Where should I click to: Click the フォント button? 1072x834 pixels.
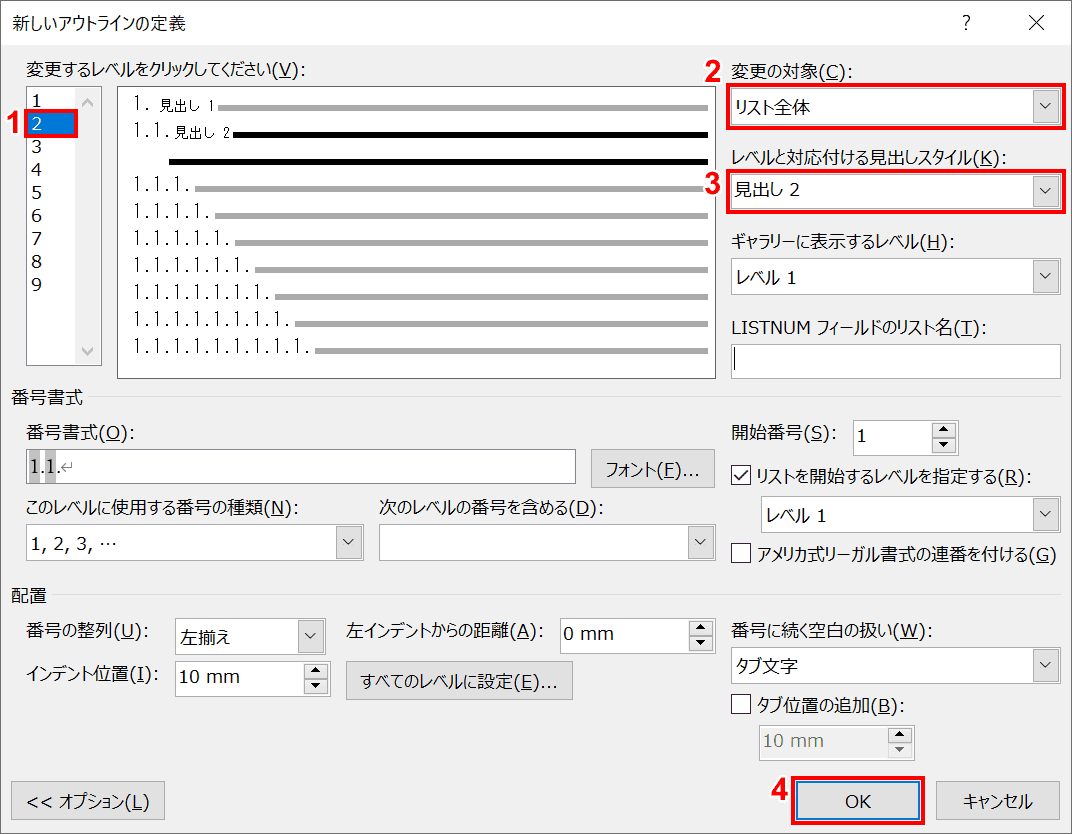pyautogui.click(x=652, y=469)
